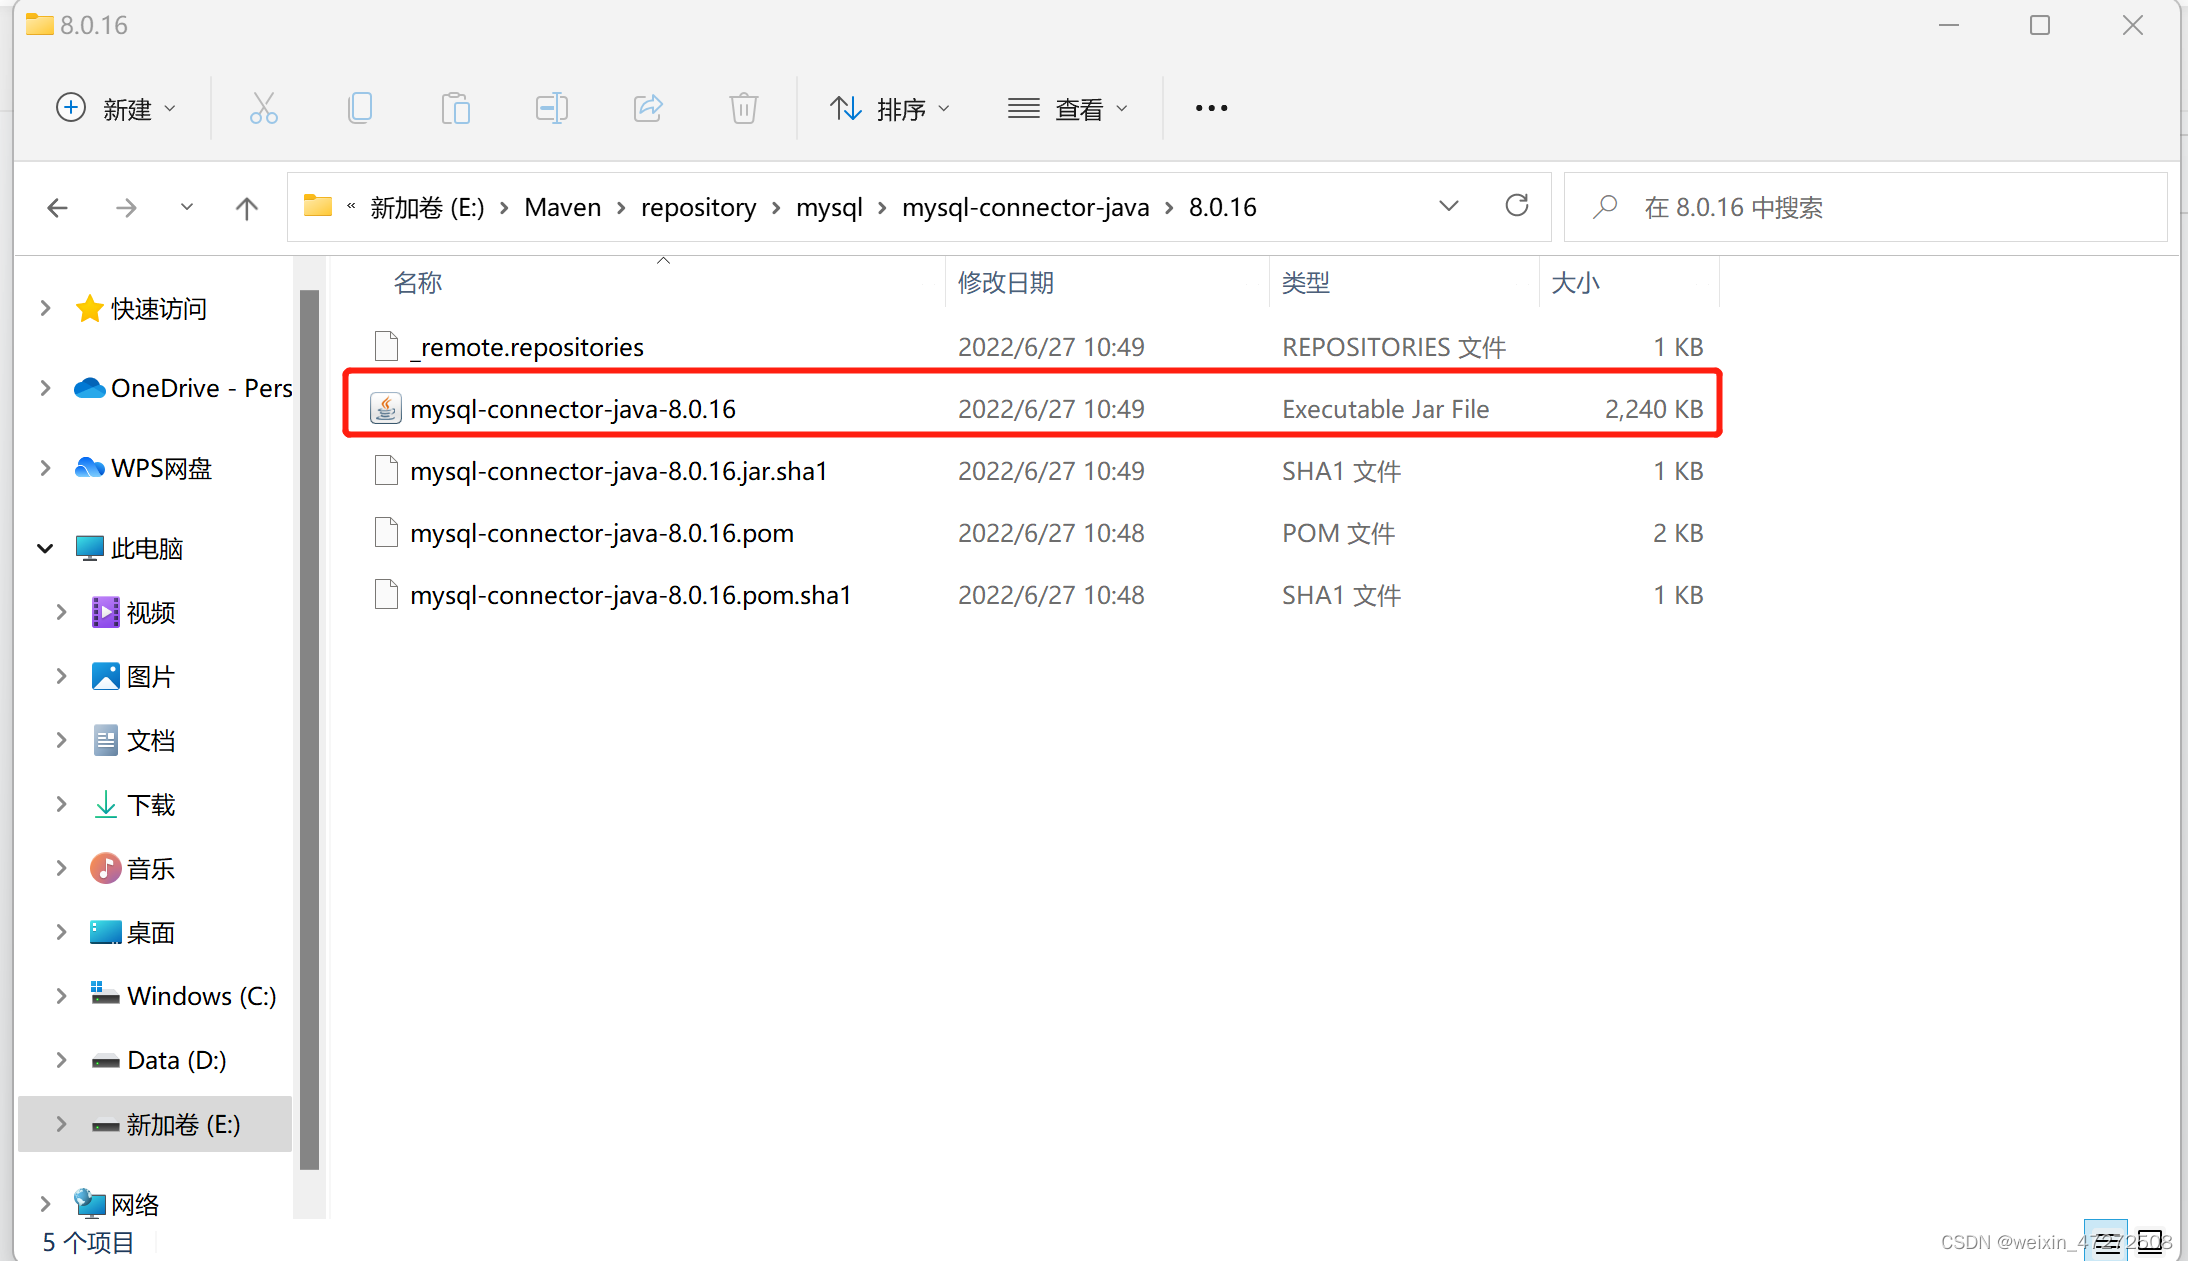Click the Cut (scissors) icon

[263, 108]
